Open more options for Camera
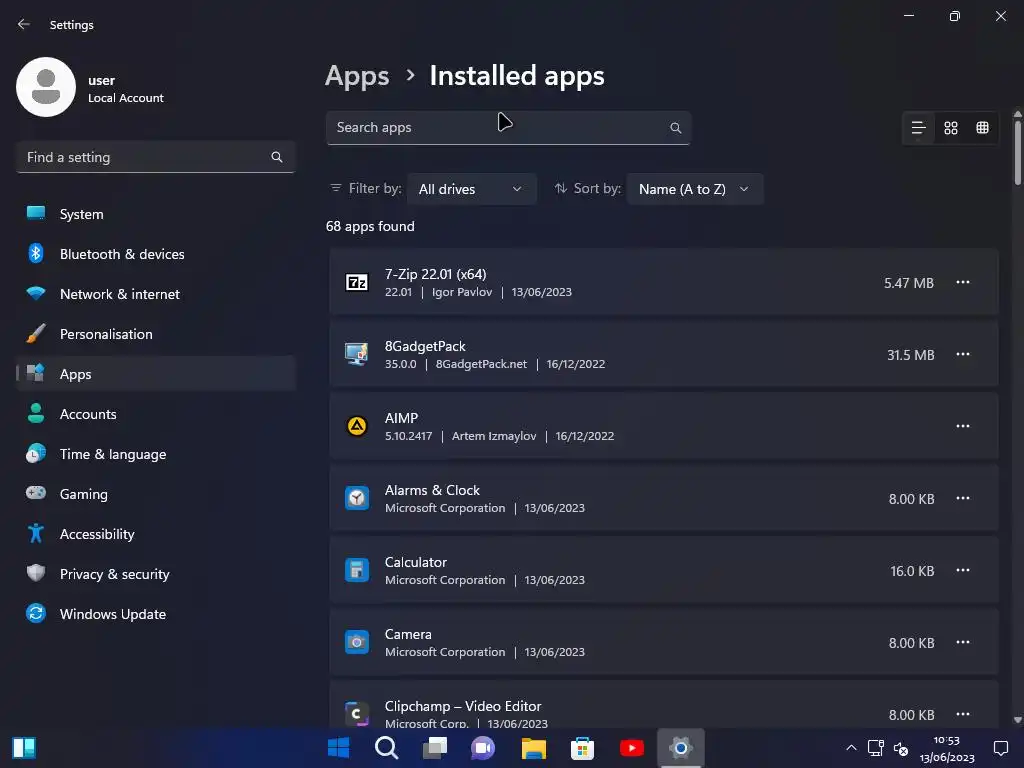The image size is (1024, 768). coord(963,643)
